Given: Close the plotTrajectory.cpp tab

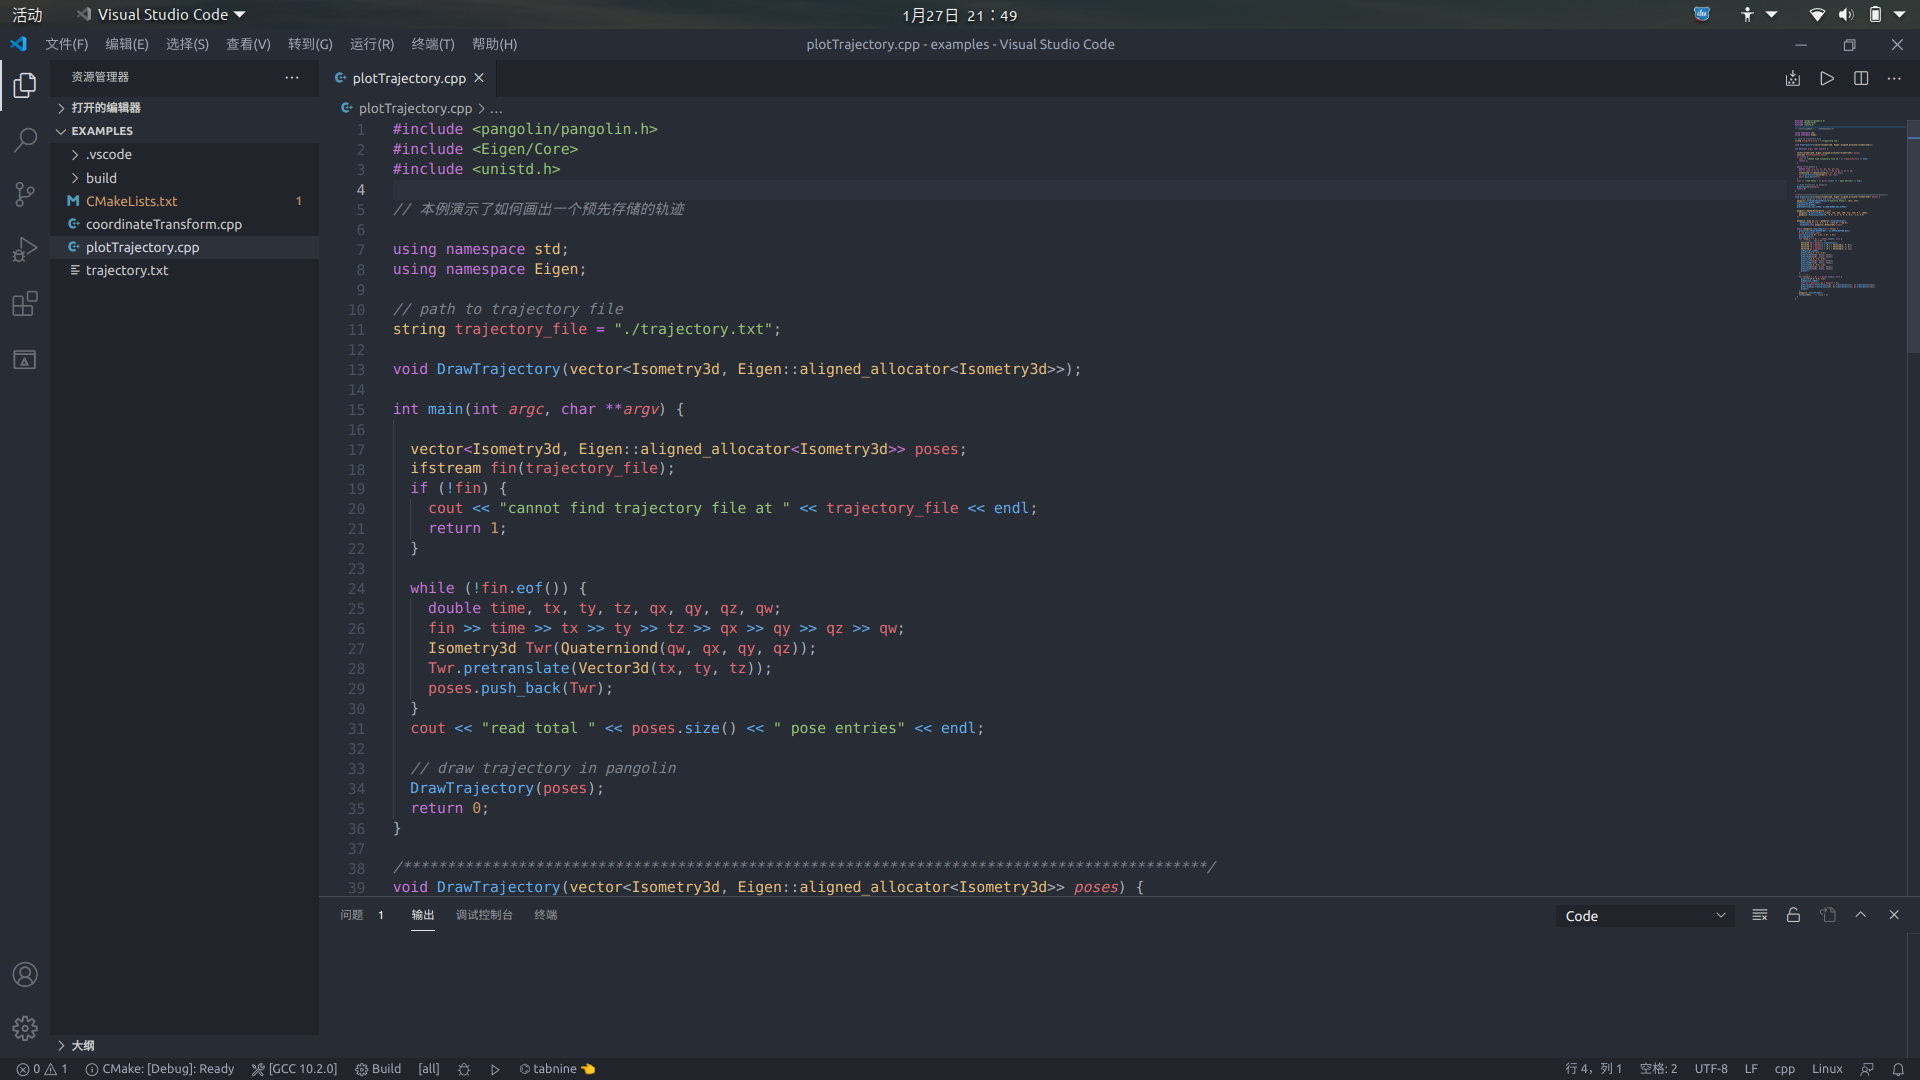Looking at the screenshot, I should [x=479, y=78].
